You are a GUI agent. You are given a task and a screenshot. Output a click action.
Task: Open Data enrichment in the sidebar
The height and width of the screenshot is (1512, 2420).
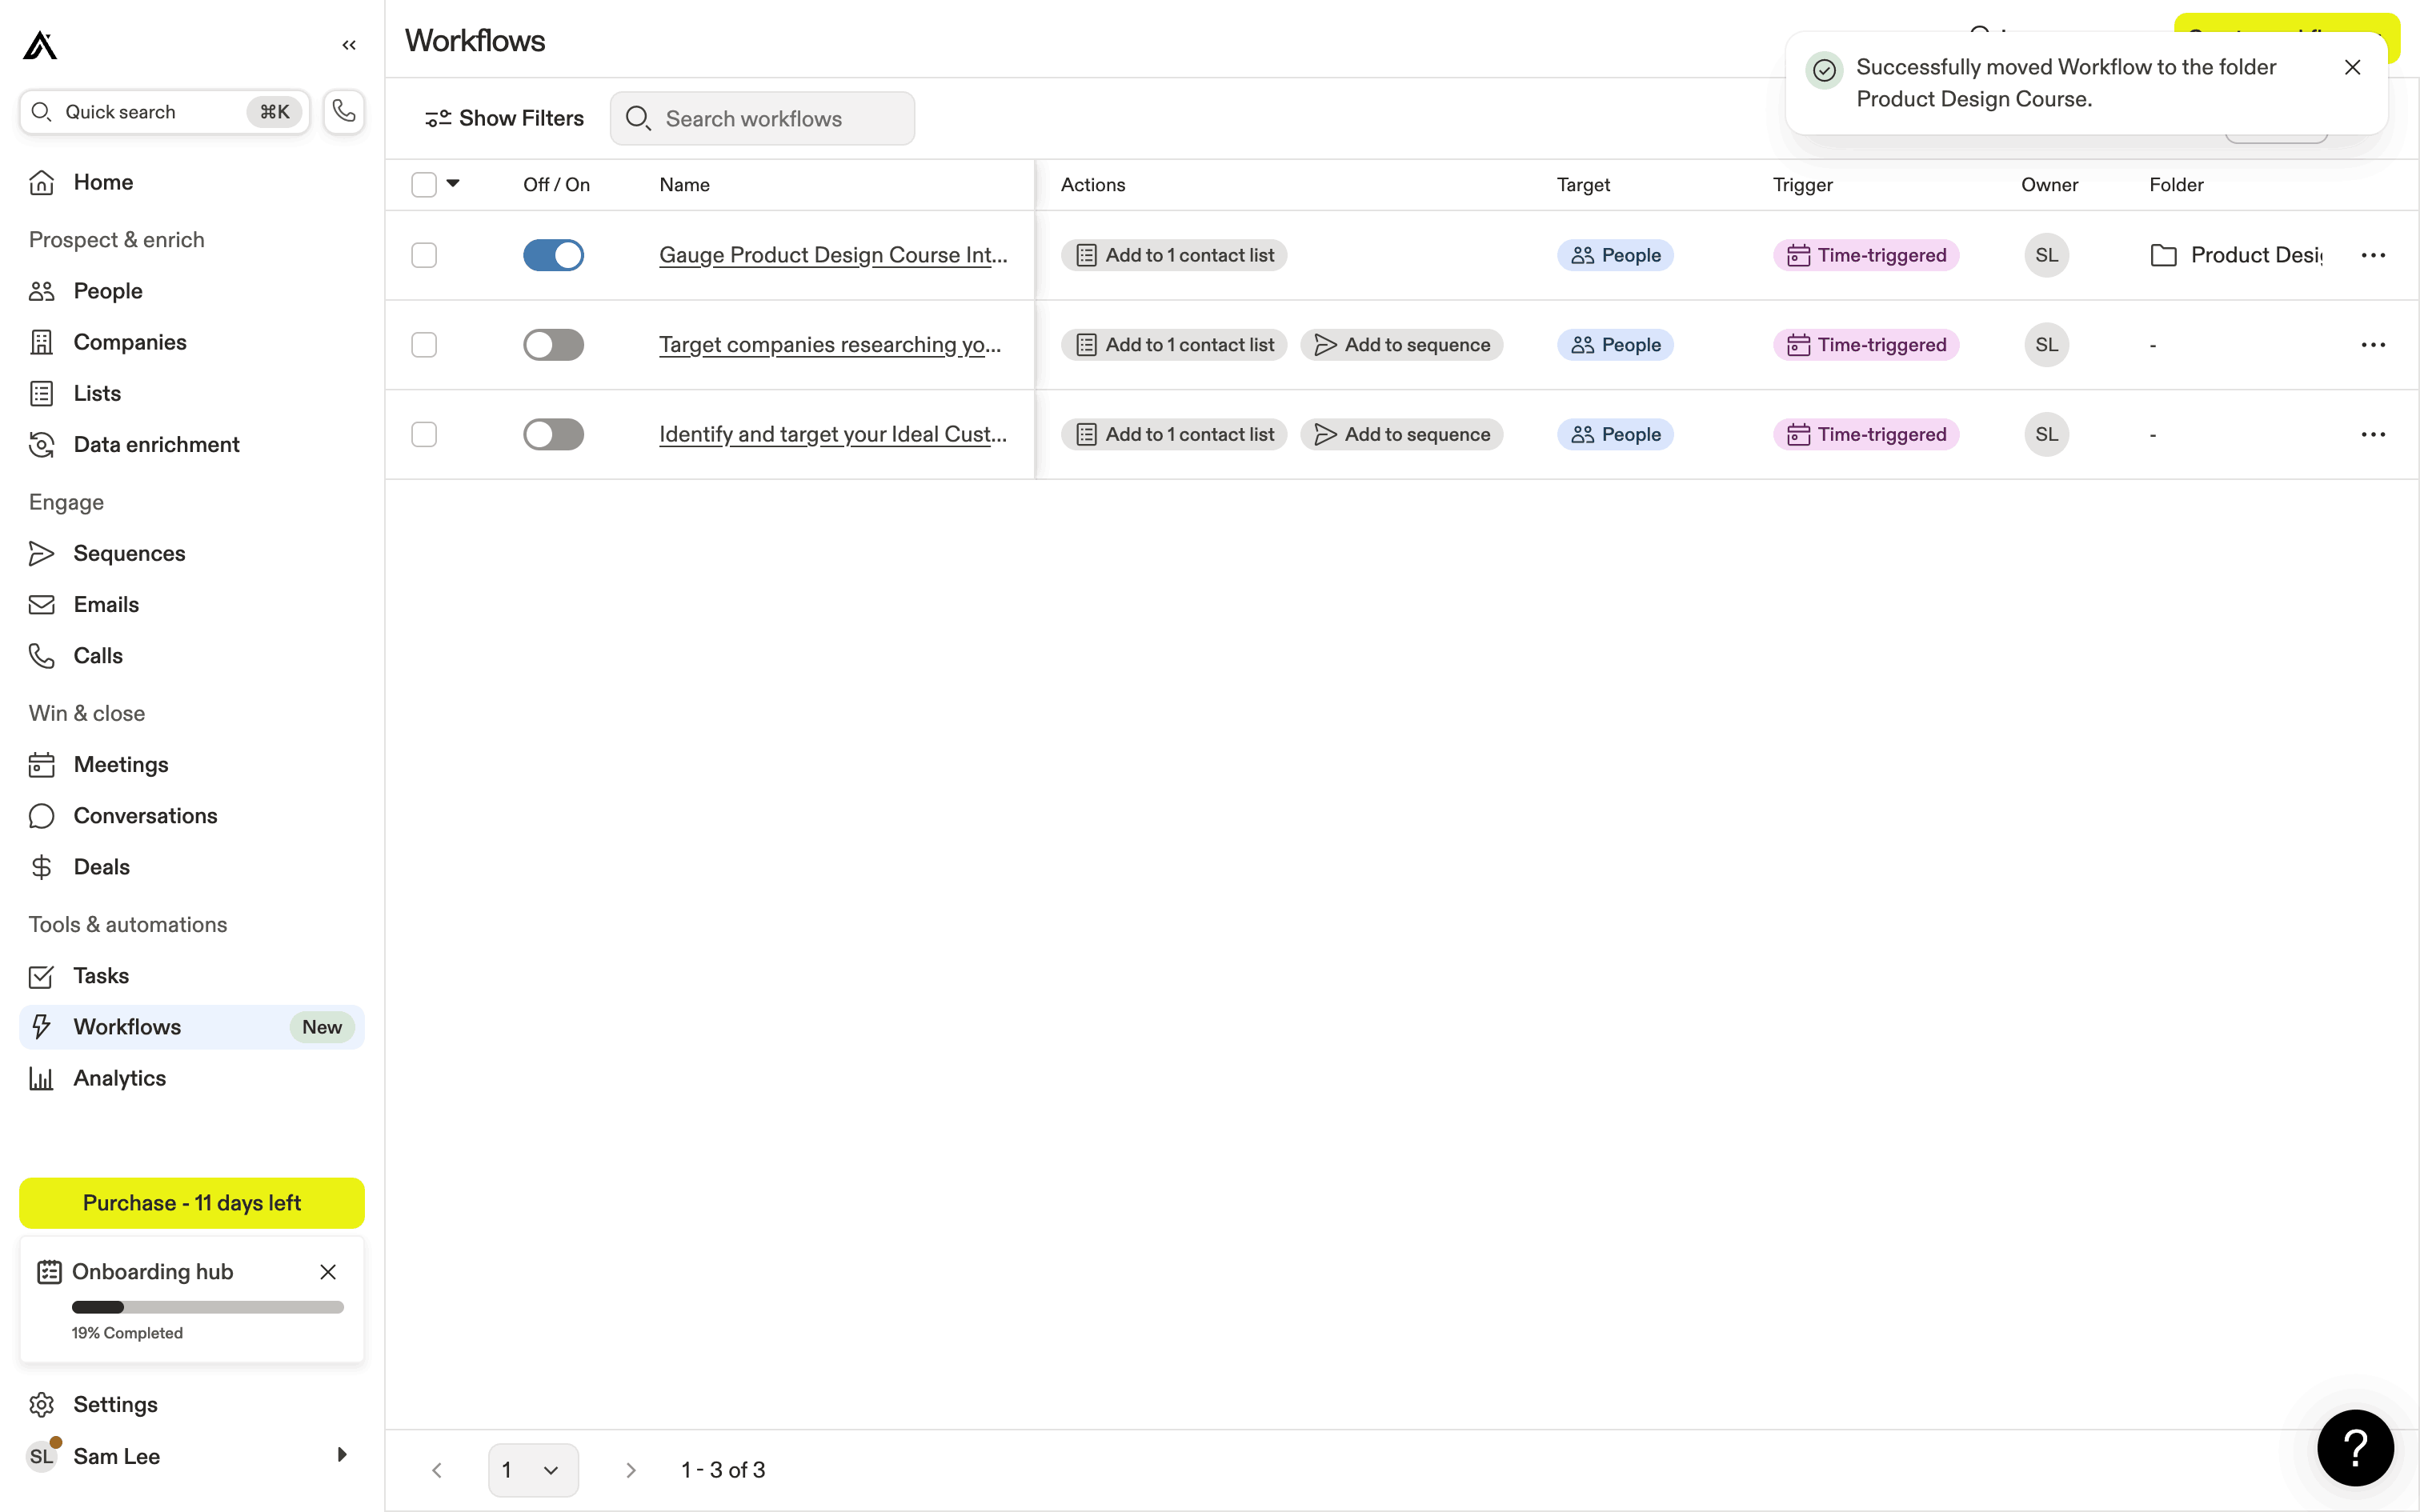coord(156,444)
